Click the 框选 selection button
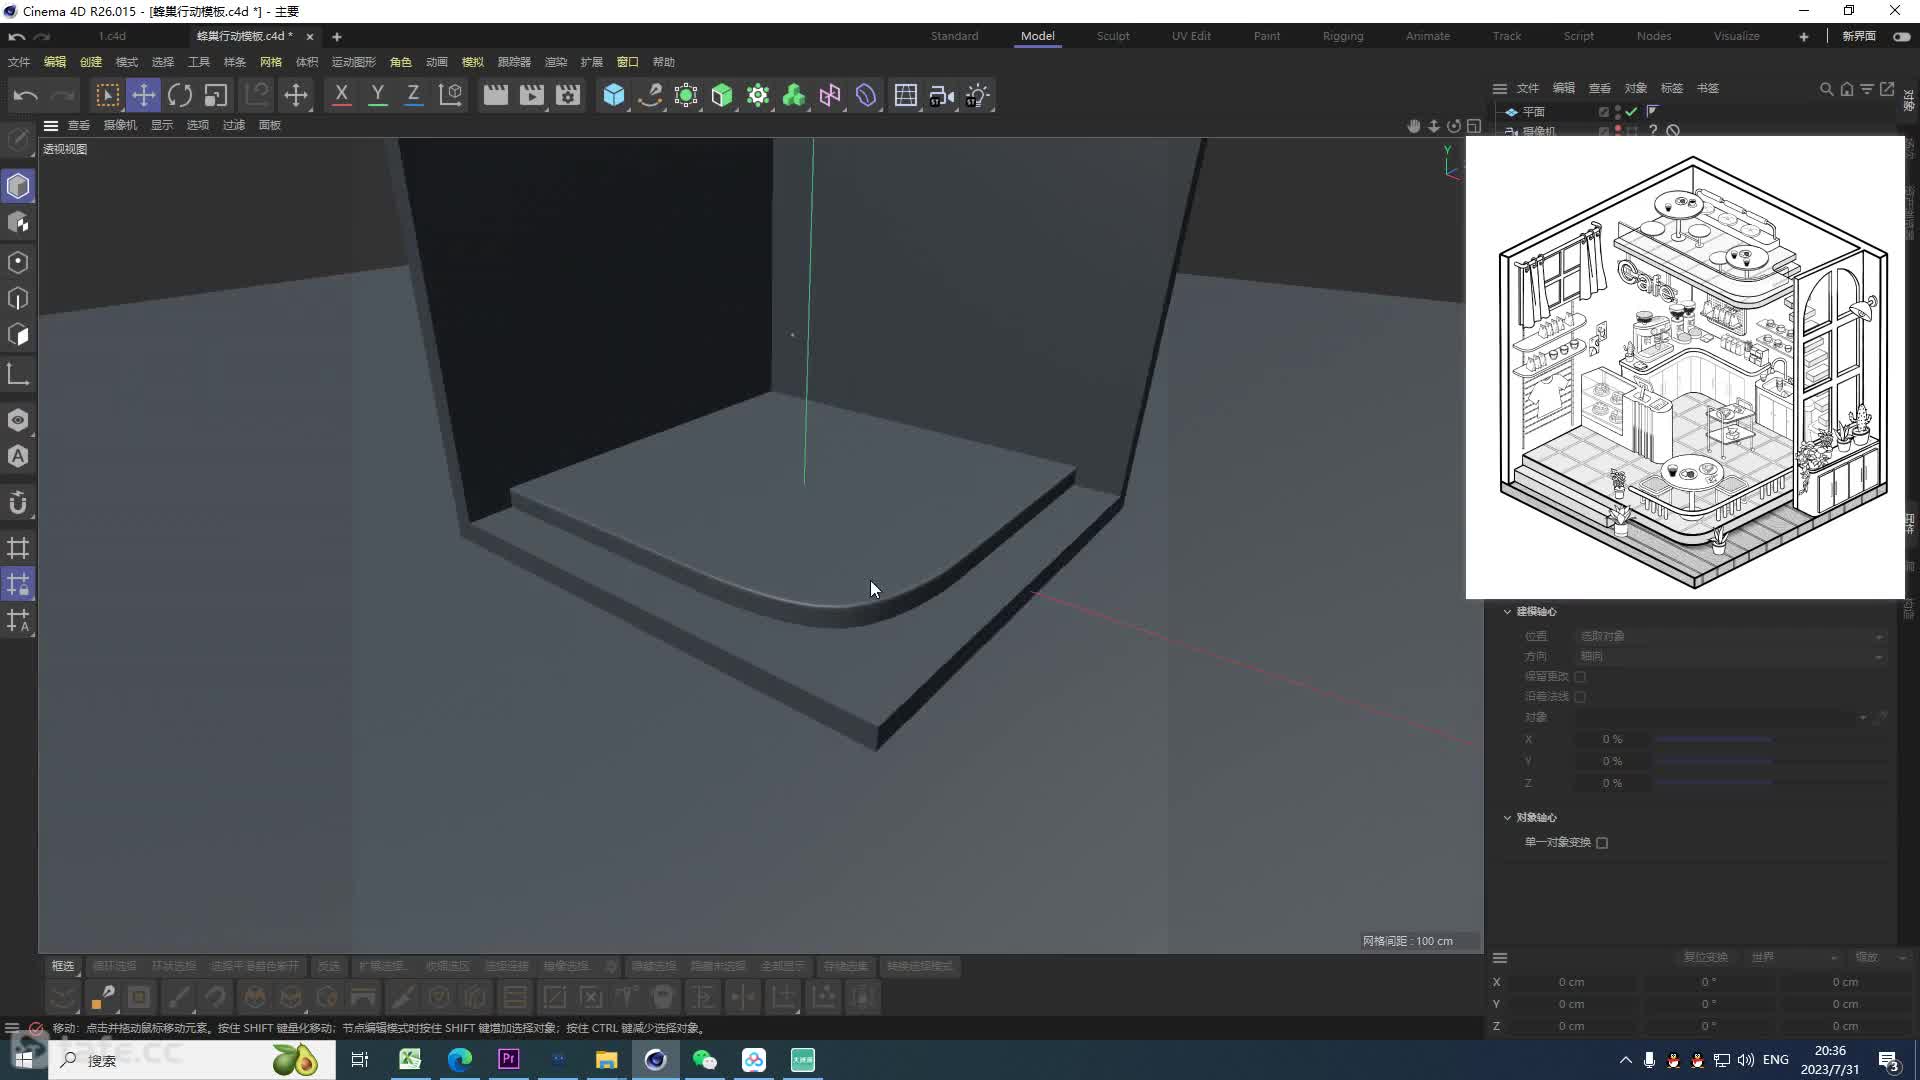 pos(63,966)
